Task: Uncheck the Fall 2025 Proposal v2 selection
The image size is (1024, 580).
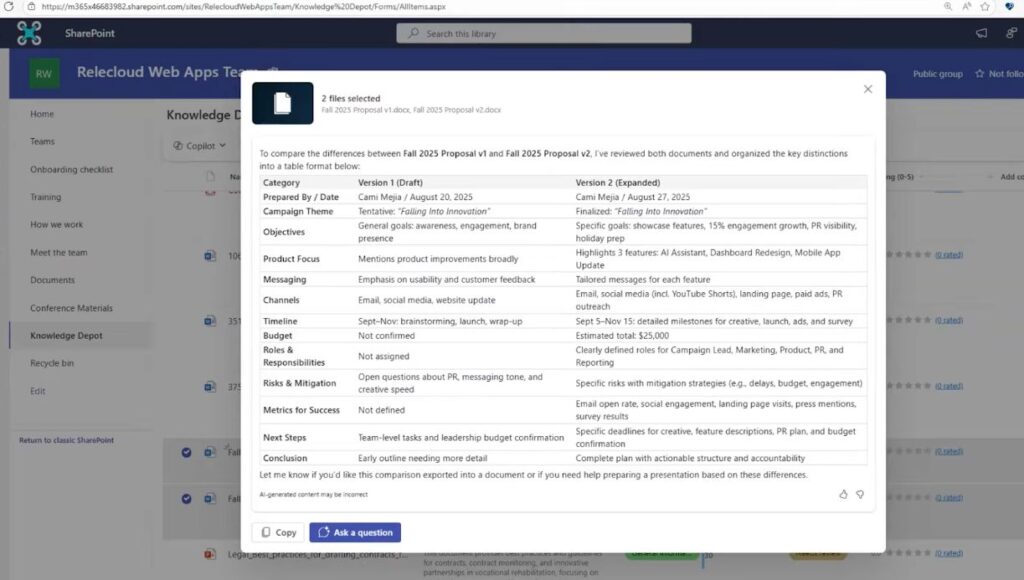Action: click(186, 497)
